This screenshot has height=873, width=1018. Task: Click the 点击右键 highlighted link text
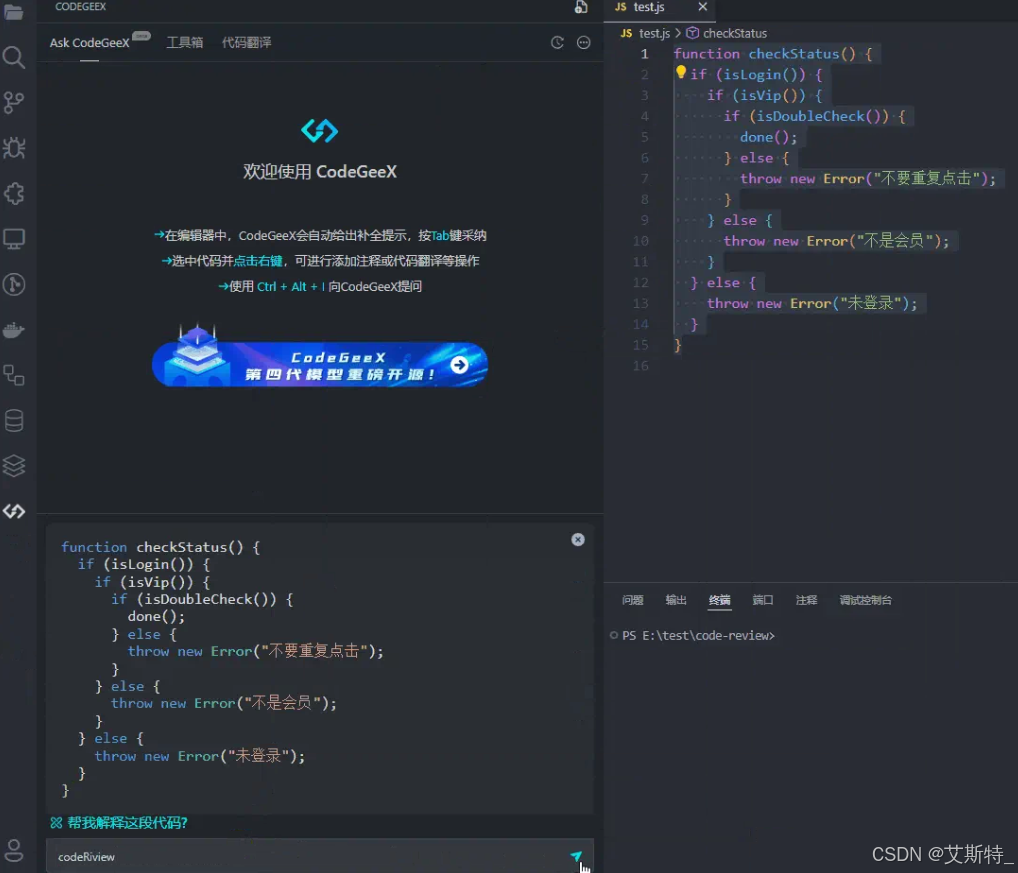[x=258, y=261]
